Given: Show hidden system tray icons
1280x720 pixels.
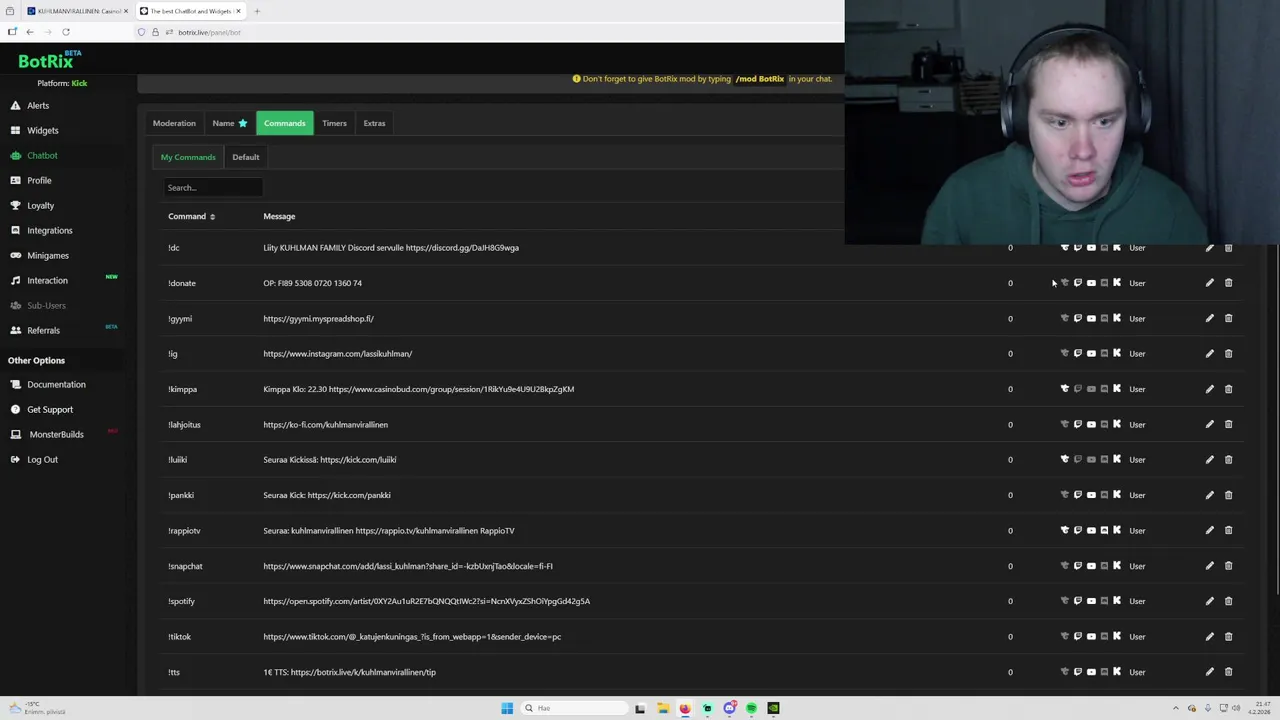Looking at the screenshot, I should pos(1175,708).
